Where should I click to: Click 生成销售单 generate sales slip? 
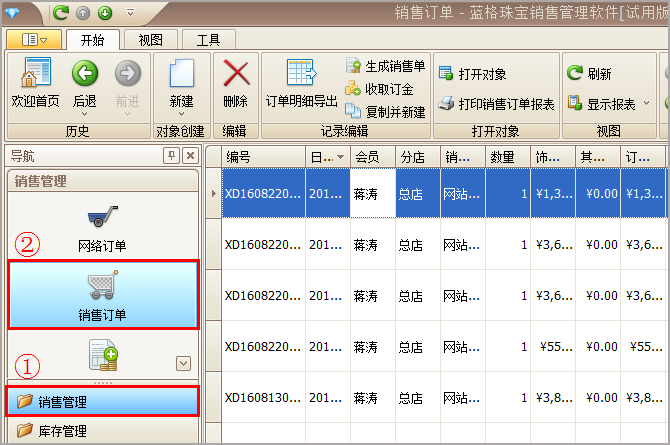385,66
